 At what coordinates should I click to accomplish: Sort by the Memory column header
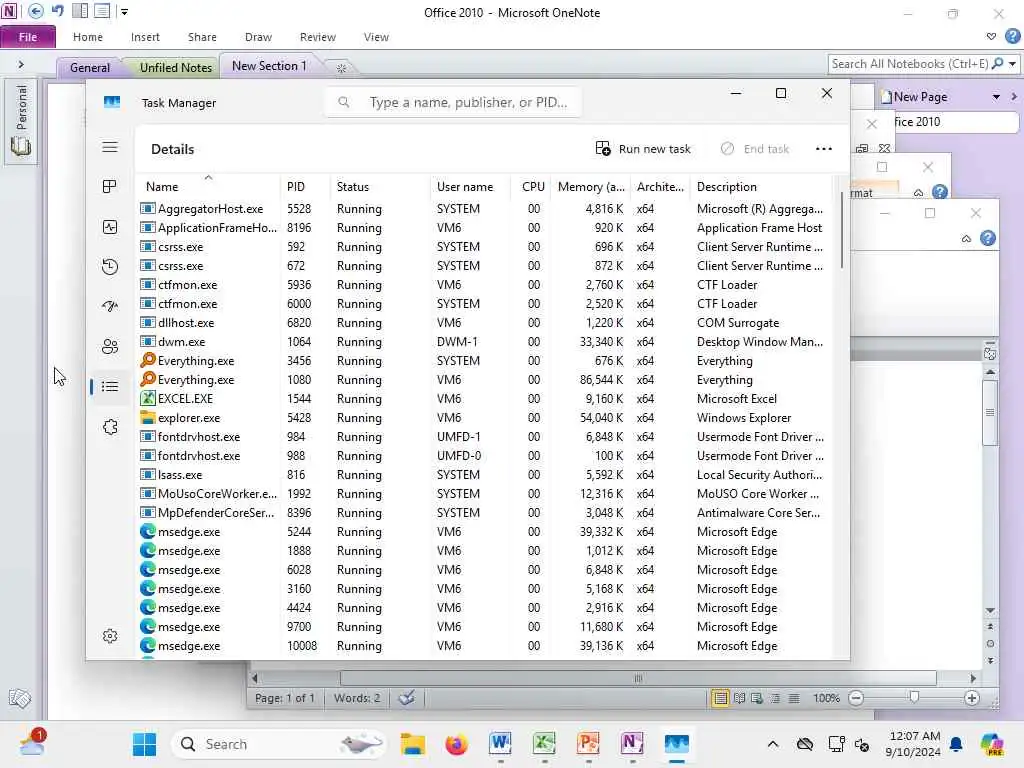pyautogui.click(x=591, y=187)
